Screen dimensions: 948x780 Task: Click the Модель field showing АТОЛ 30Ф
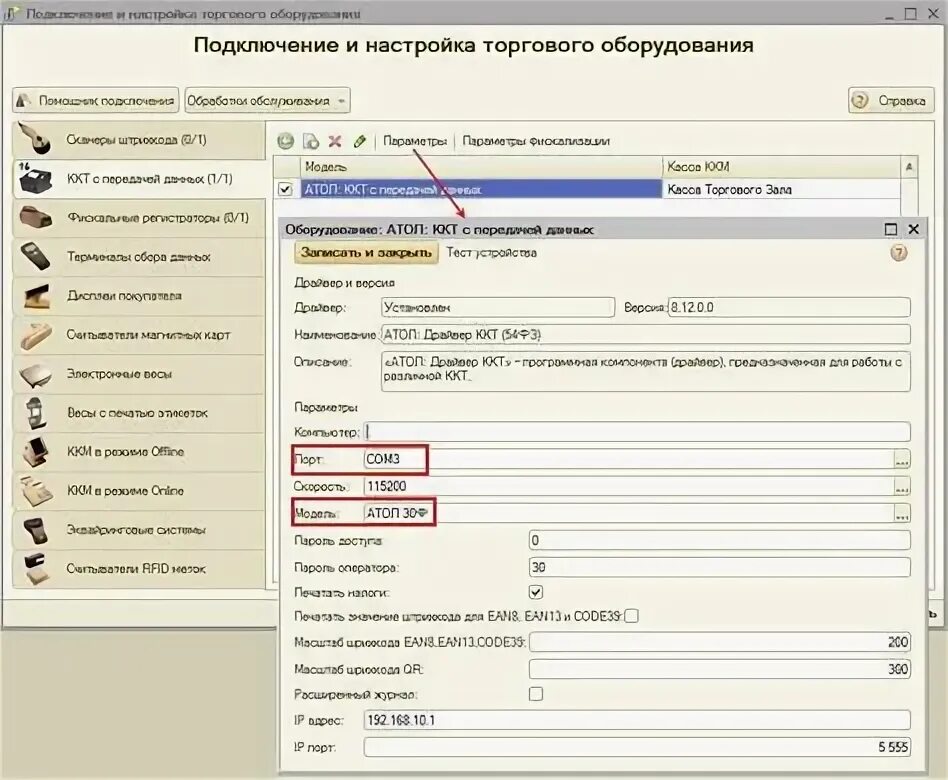coord(629,513)
